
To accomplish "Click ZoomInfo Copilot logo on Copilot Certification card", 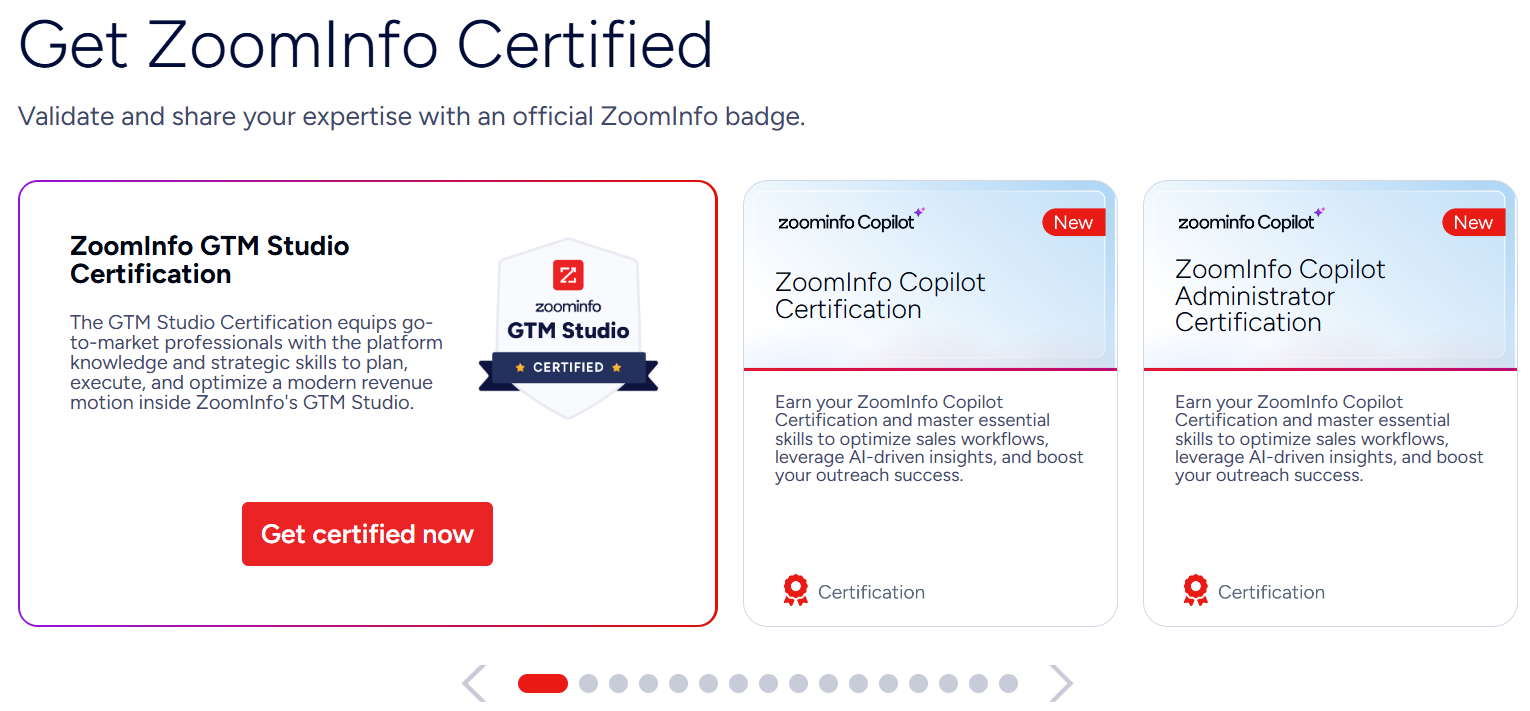I will point(852,220).
